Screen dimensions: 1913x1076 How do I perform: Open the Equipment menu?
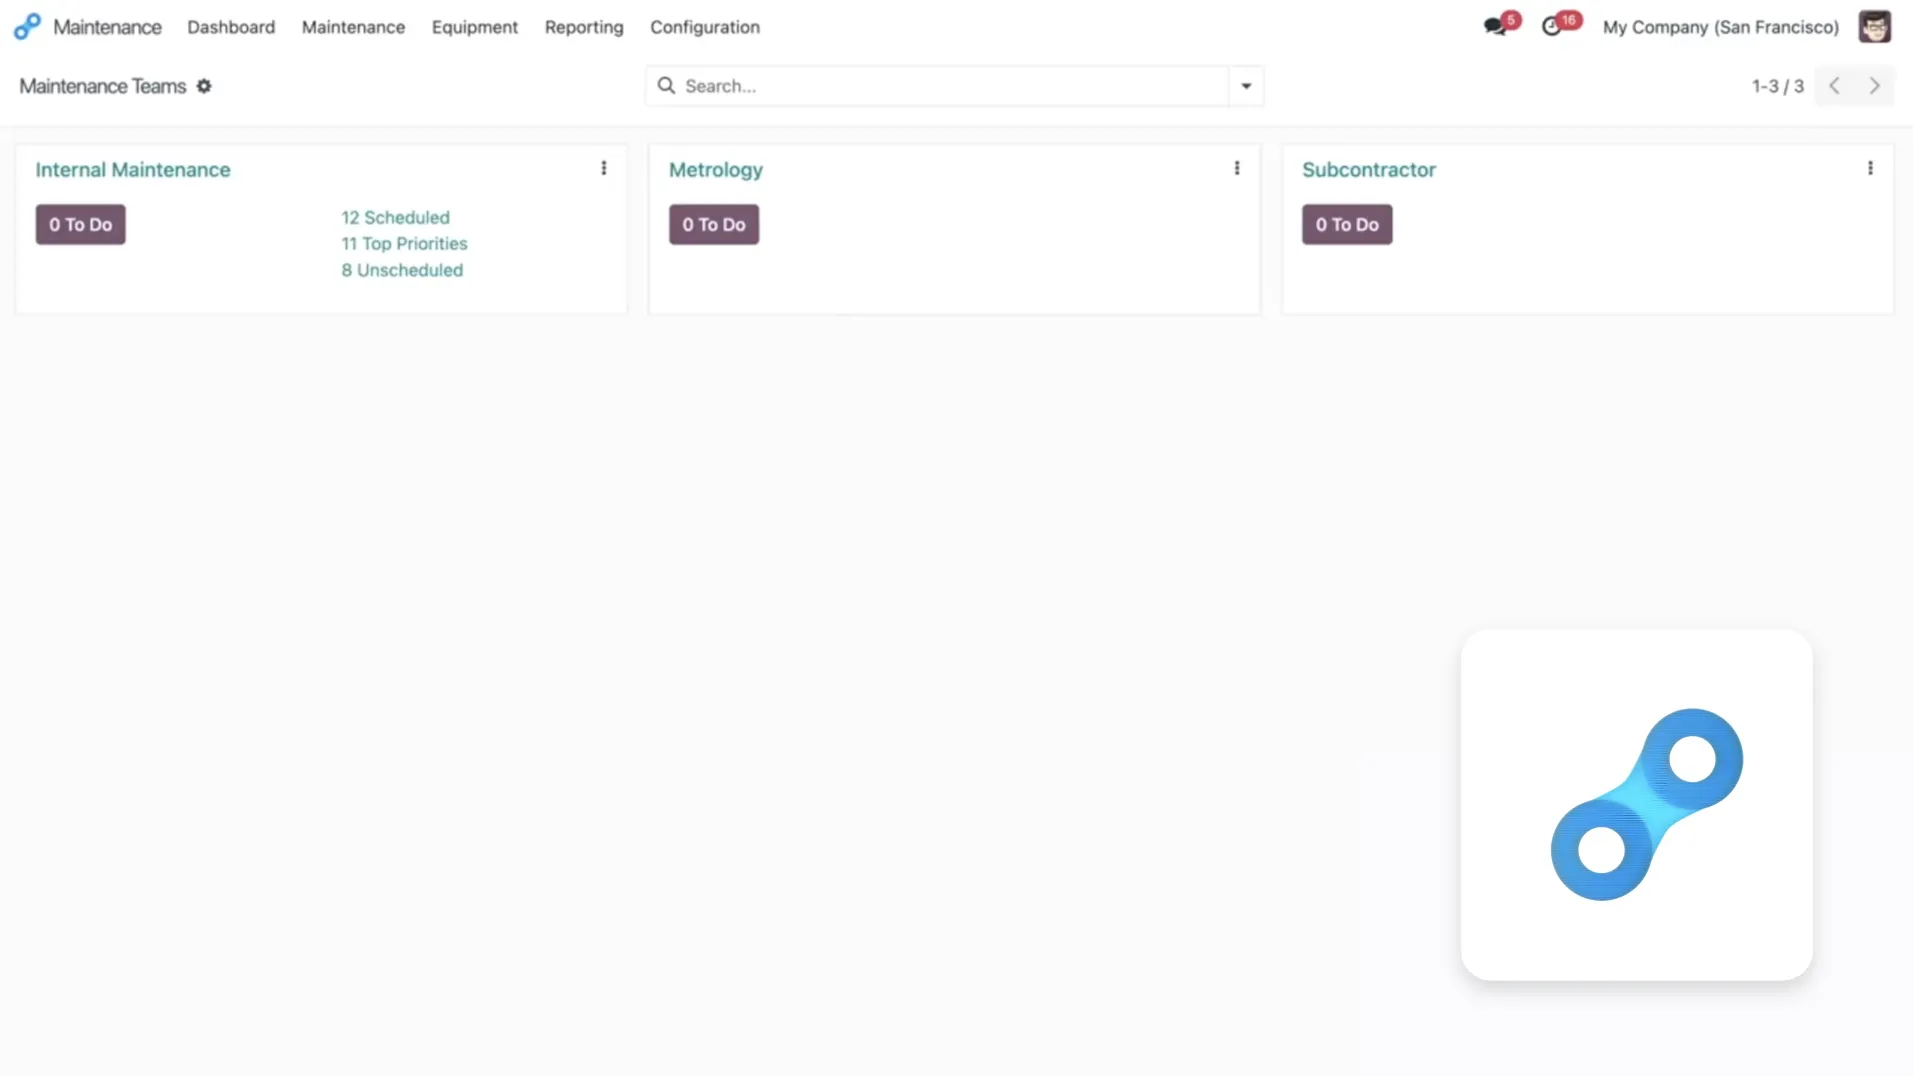[x=475, y=27]
